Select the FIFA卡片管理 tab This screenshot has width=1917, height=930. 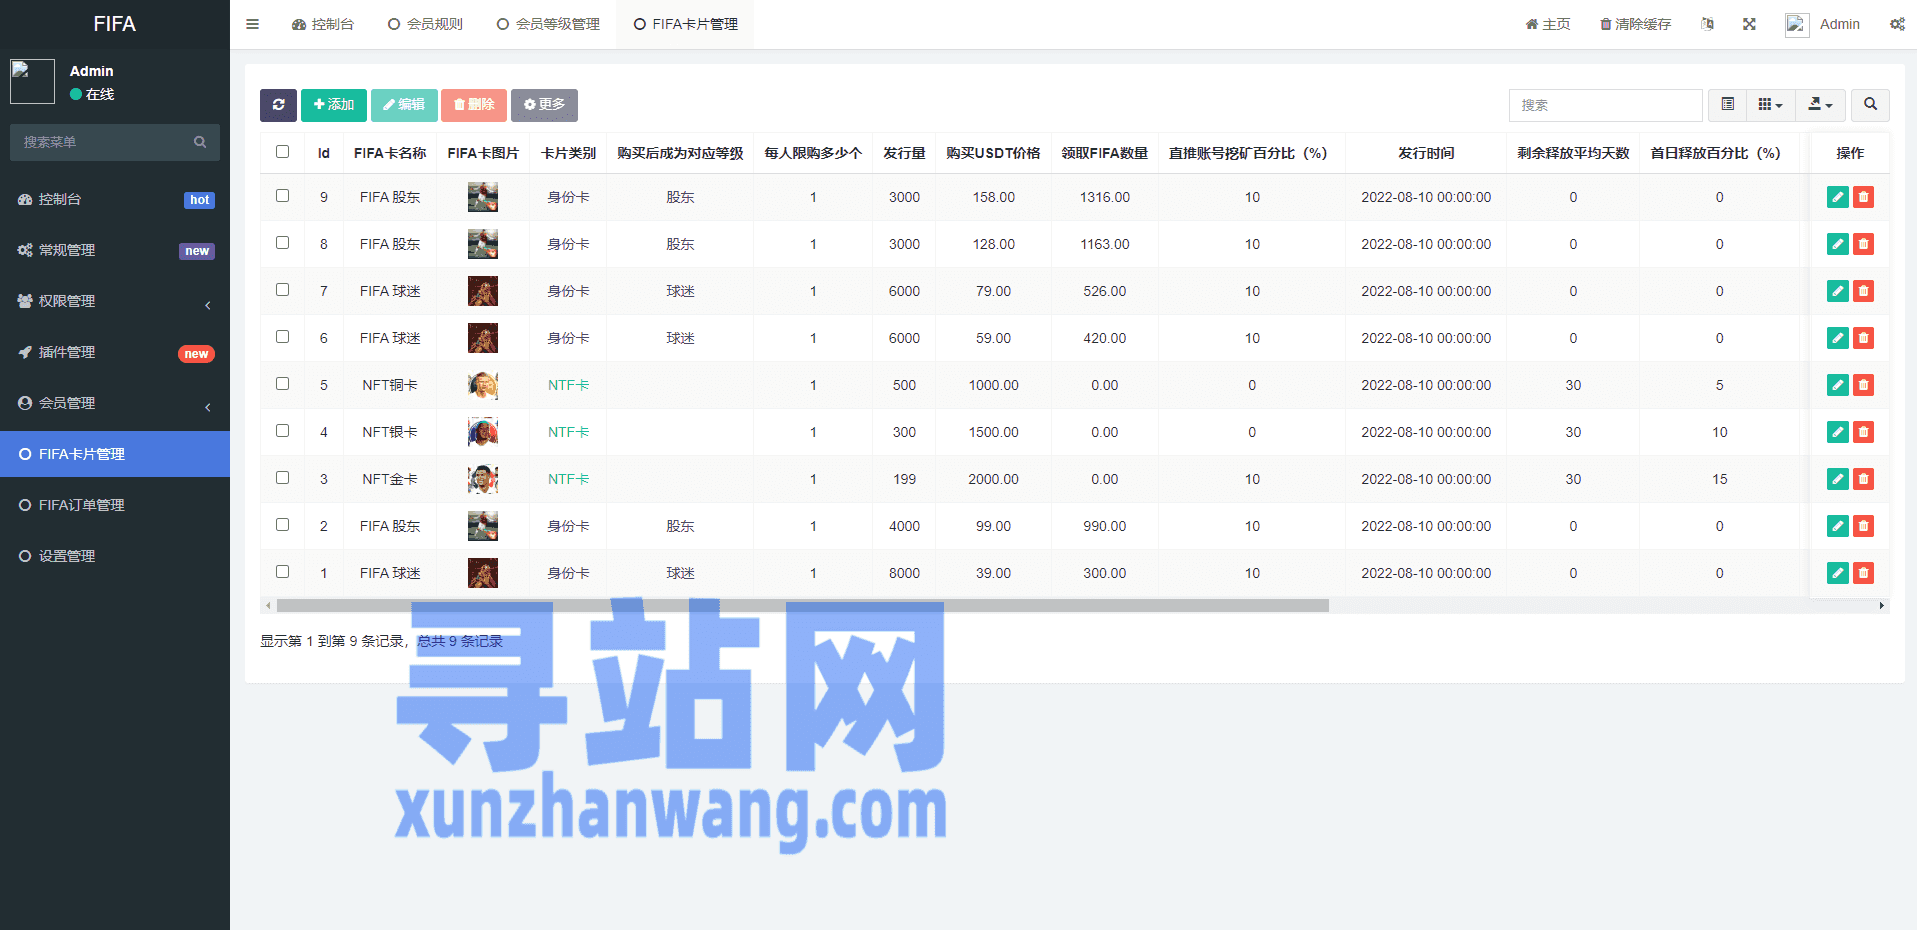(x=686, y=24)
